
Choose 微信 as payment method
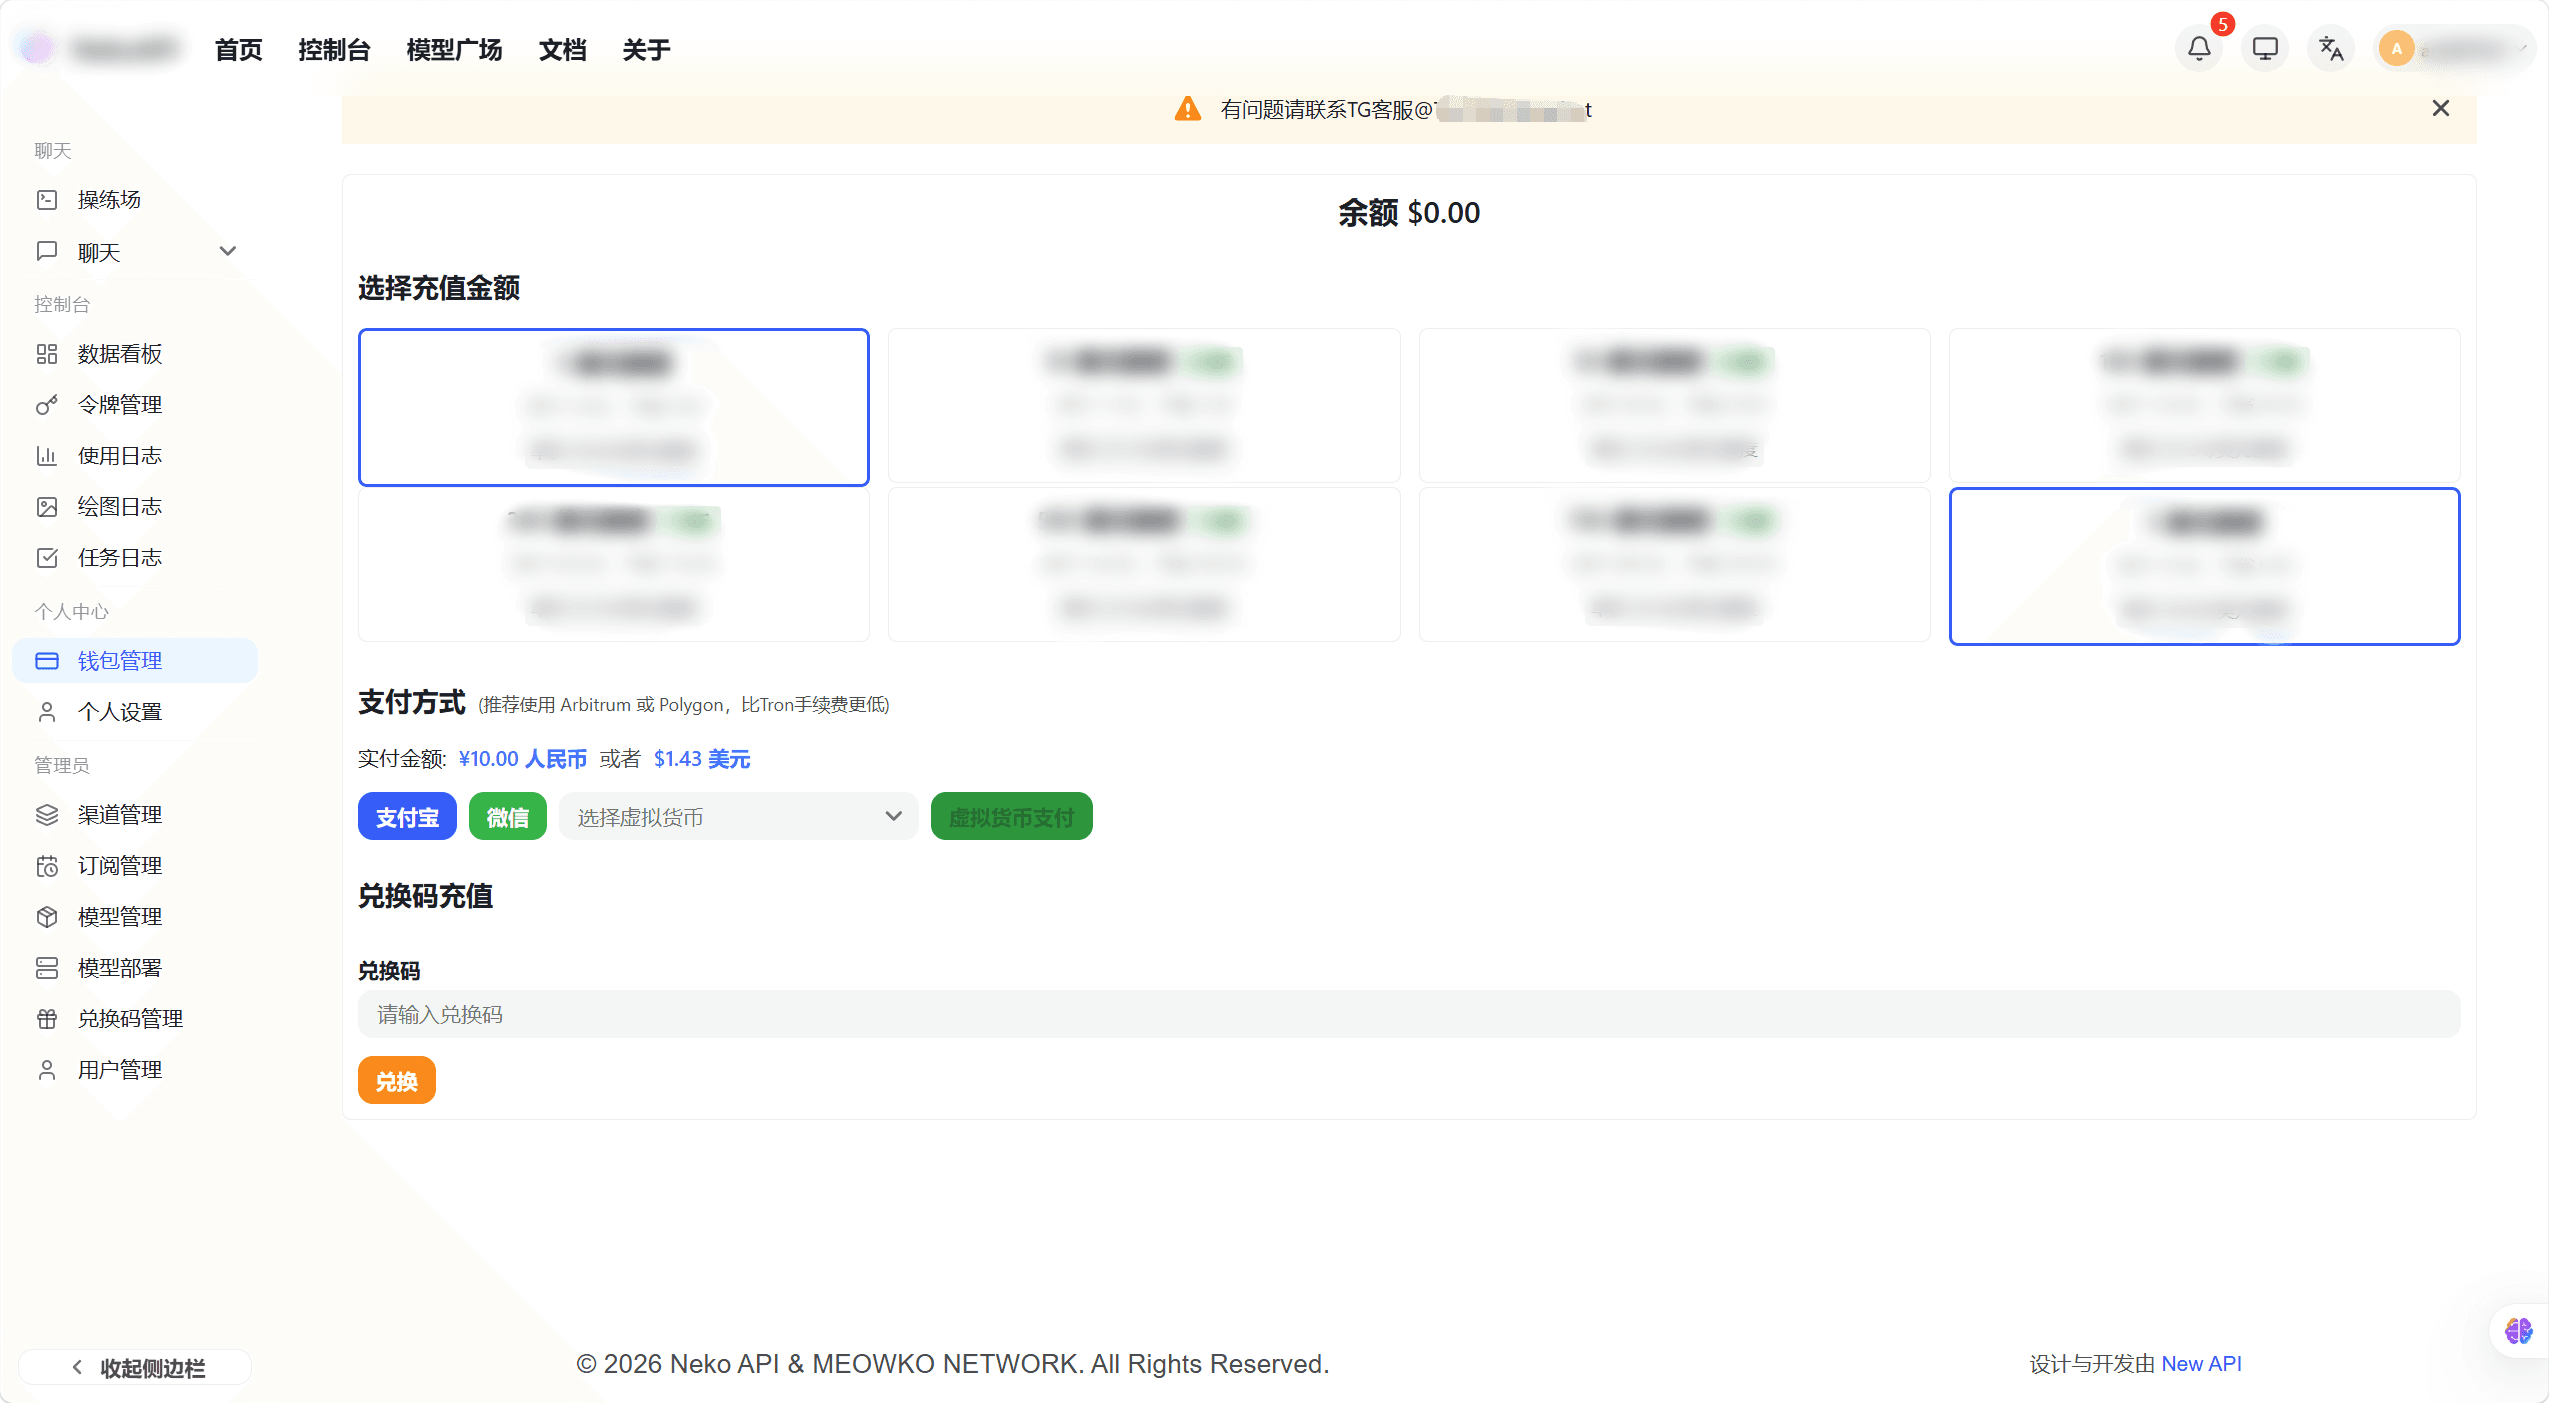tap(508, 816)
